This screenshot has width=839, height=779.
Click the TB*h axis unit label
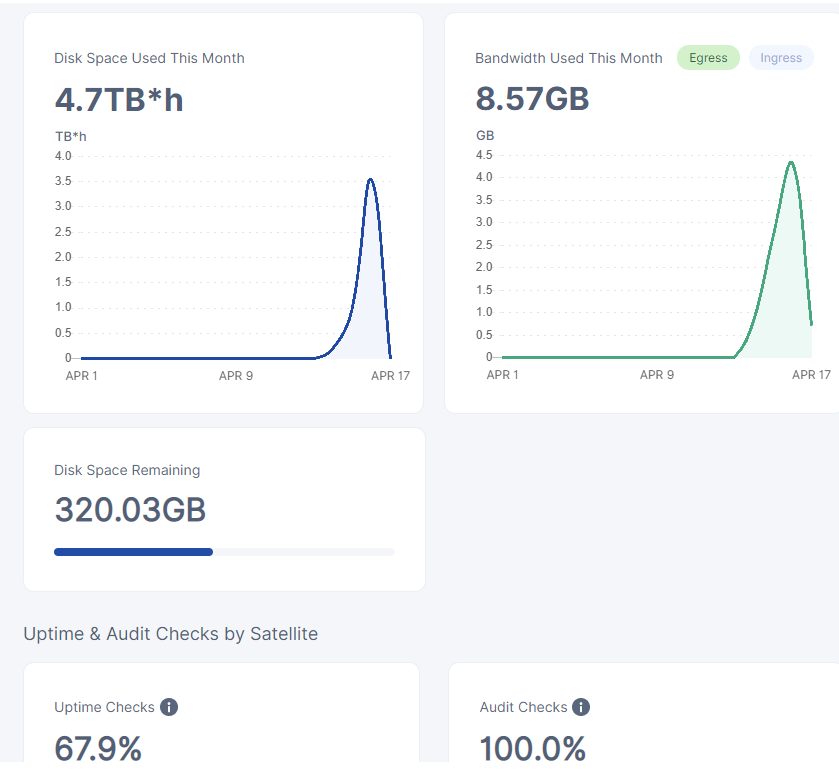(x=70, y=136)
